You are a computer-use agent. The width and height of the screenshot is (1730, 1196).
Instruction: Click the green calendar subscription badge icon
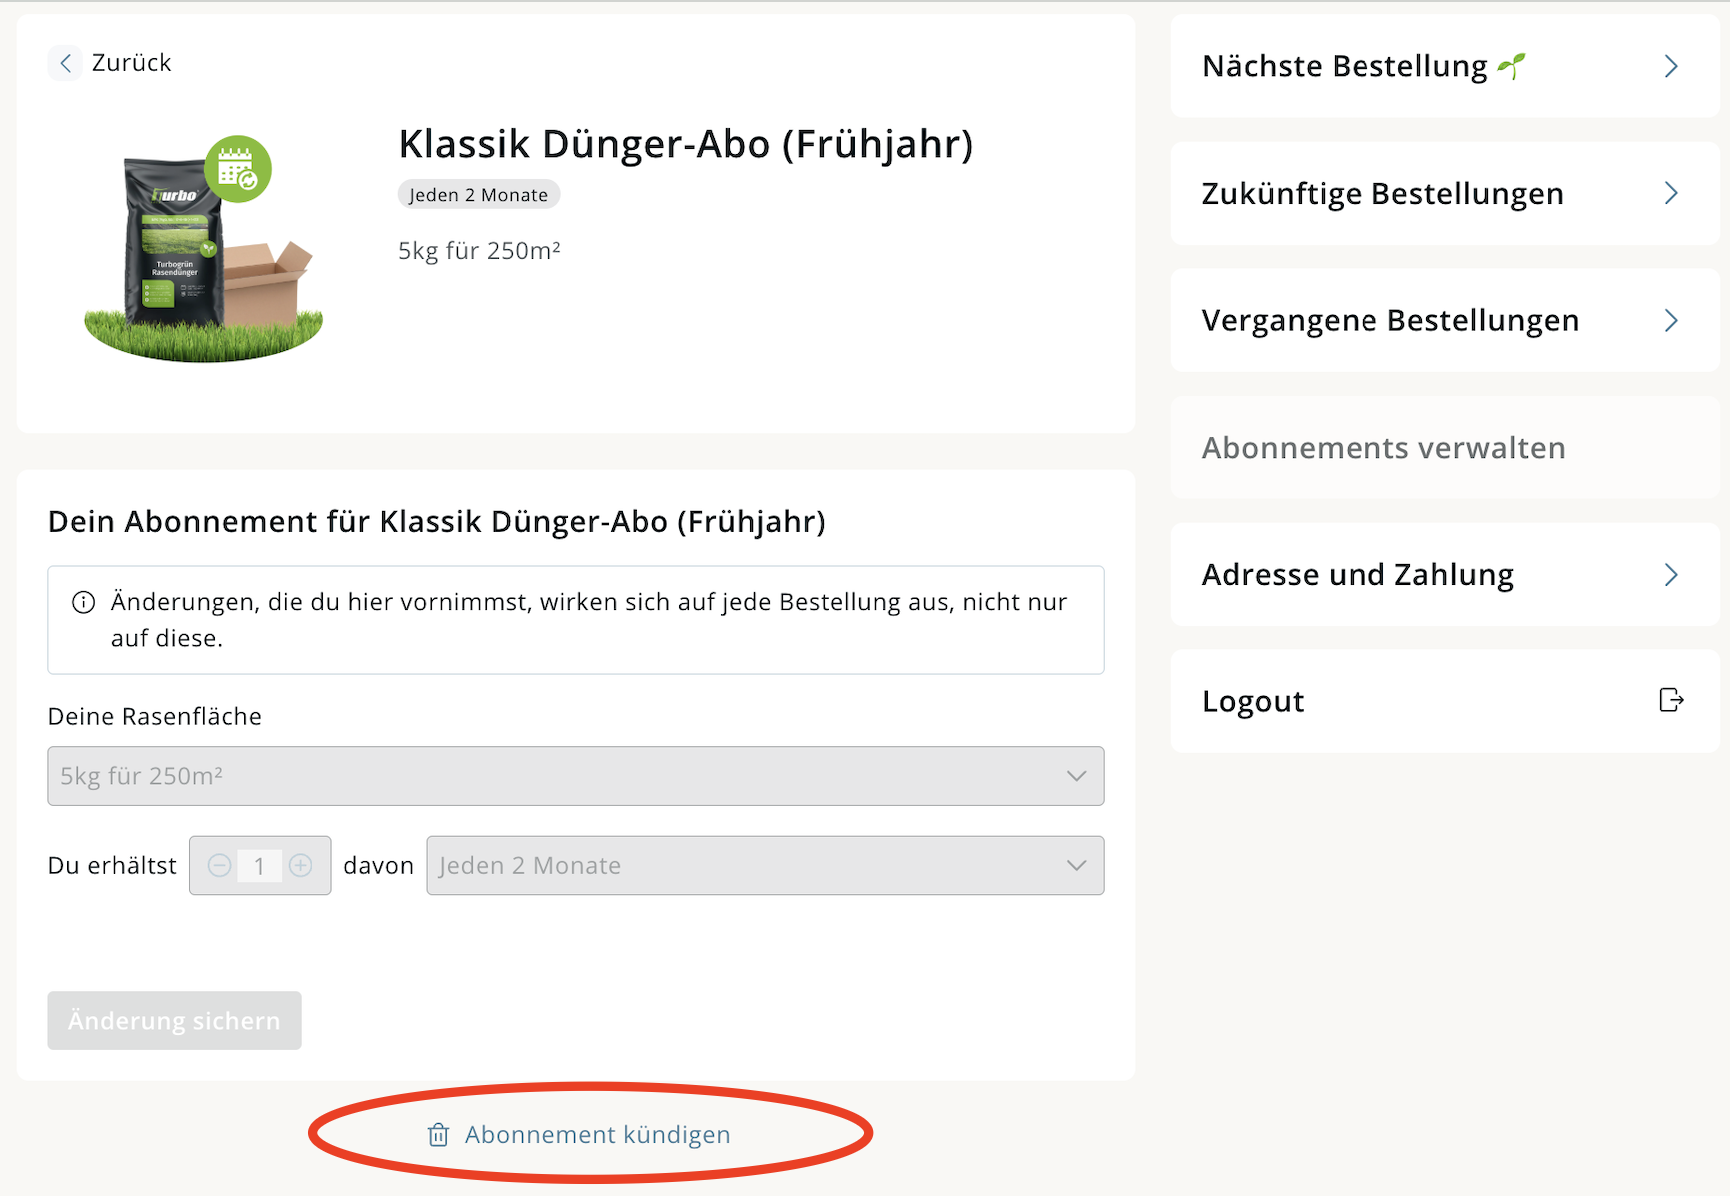coord(238,169)
